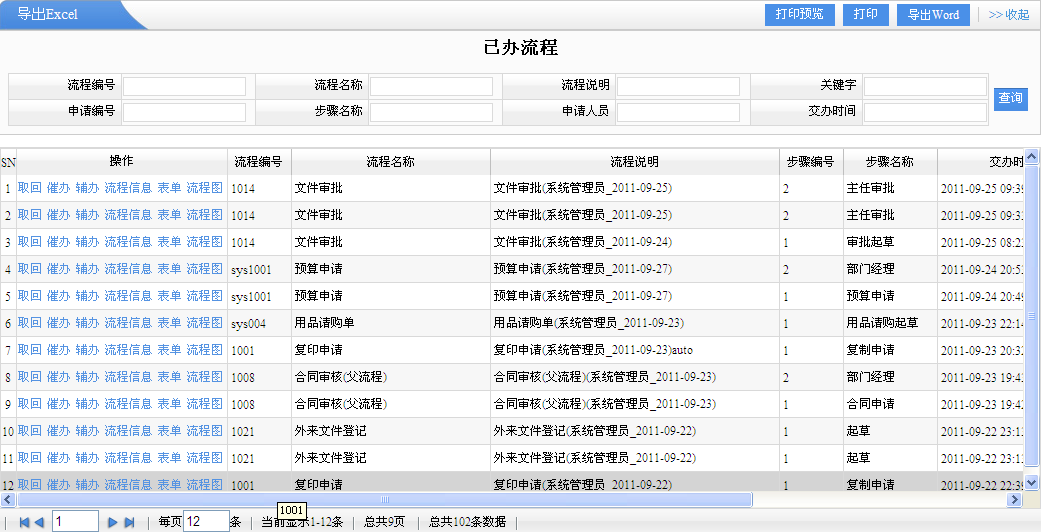Image resolution: width=1046 pixels, height=532 pixels.
Task: Export the list with 导出Word button
Action: click(933, 15)
